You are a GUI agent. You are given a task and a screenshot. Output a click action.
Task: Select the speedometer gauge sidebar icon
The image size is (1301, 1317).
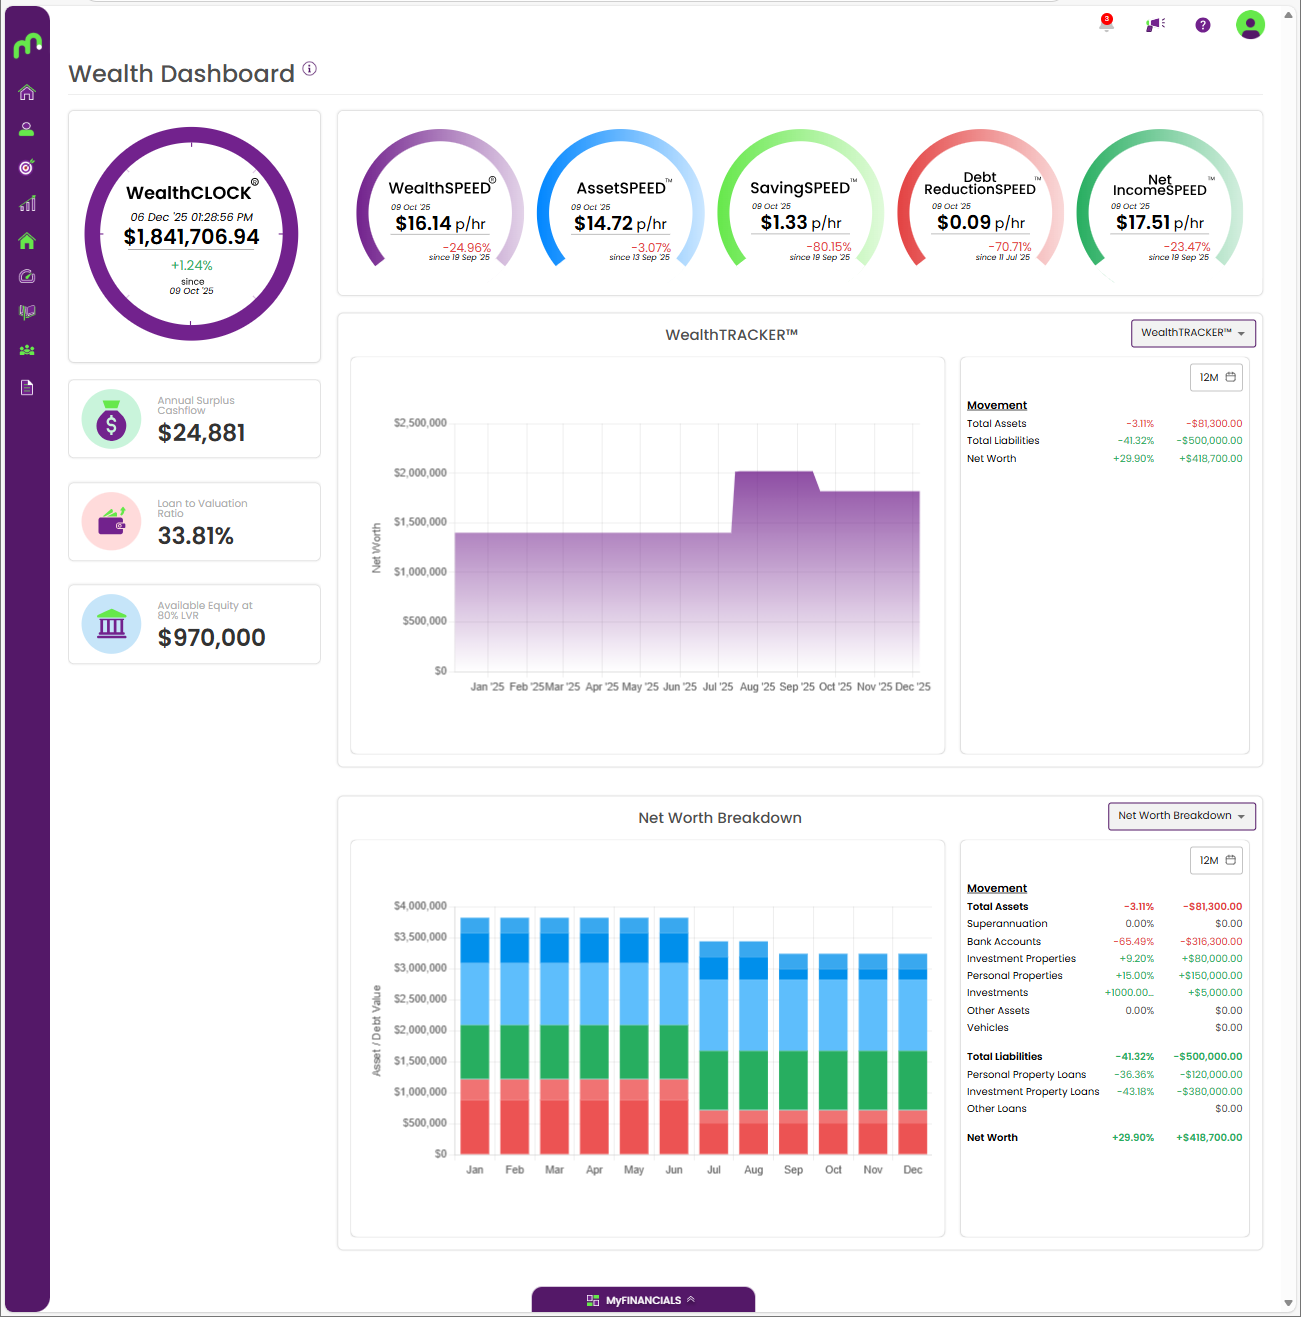pyautogui.click(x=27, y=276)
